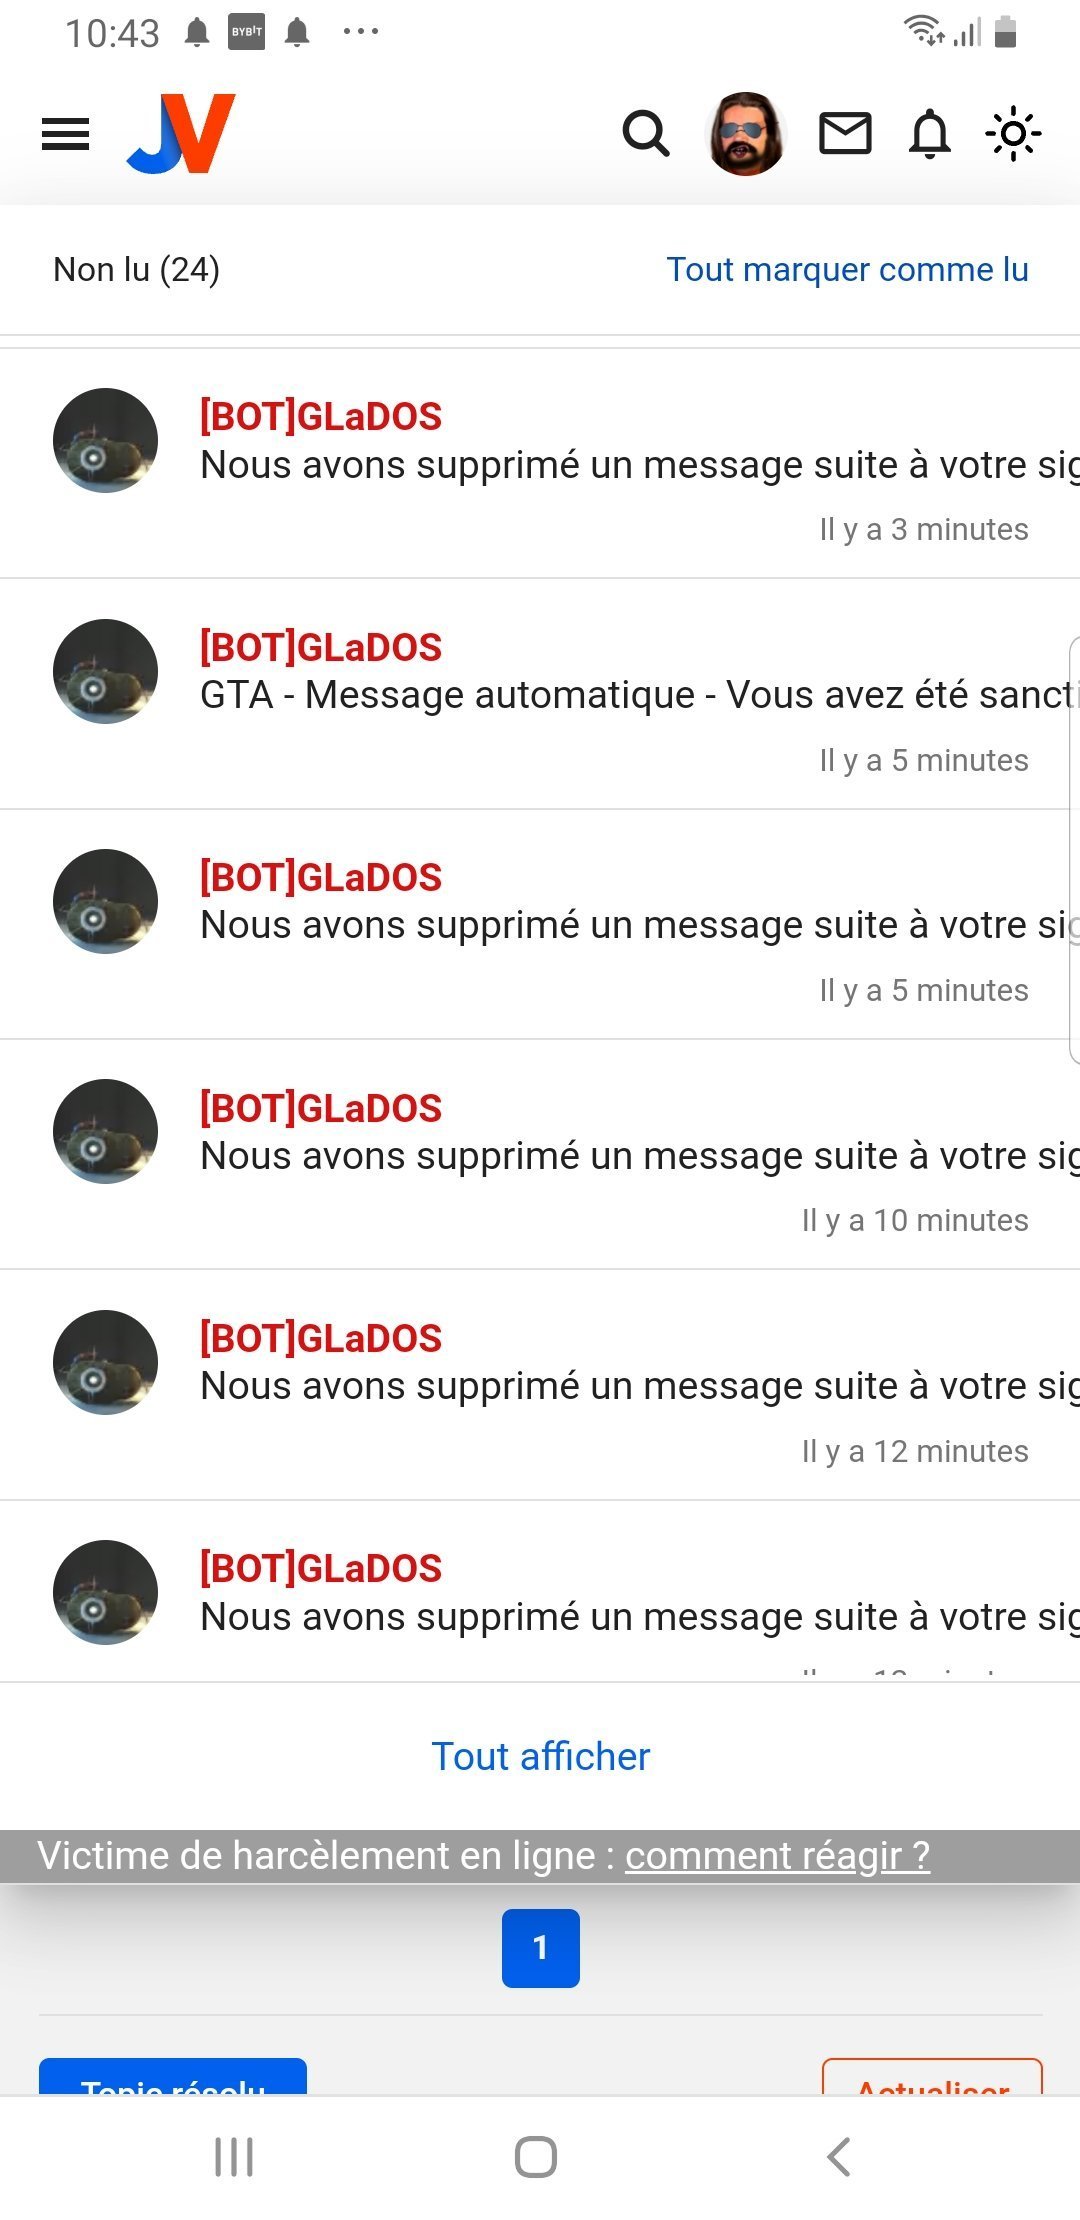
Task: Open the notifications bell icon
Action: tap(929, 134)
